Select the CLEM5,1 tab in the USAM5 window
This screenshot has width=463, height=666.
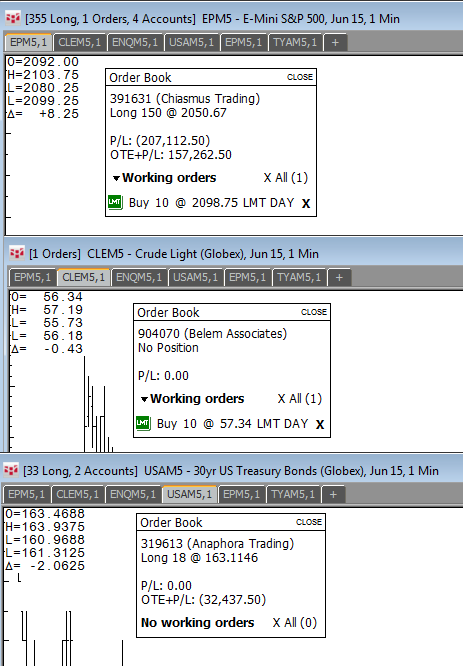pos(78,494)
